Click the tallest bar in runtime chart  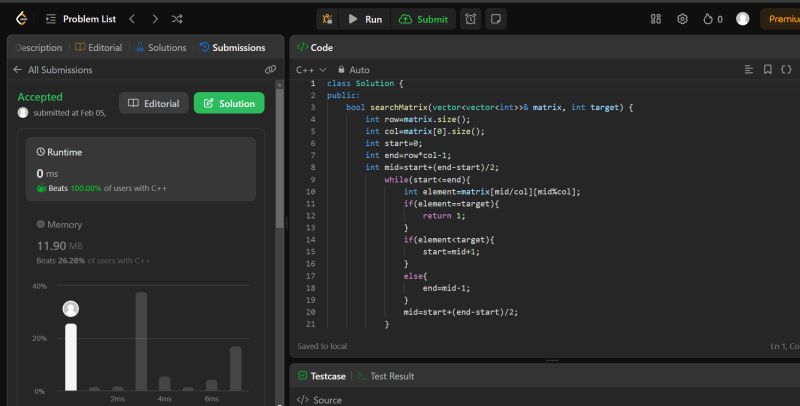[x=141, y=340]
